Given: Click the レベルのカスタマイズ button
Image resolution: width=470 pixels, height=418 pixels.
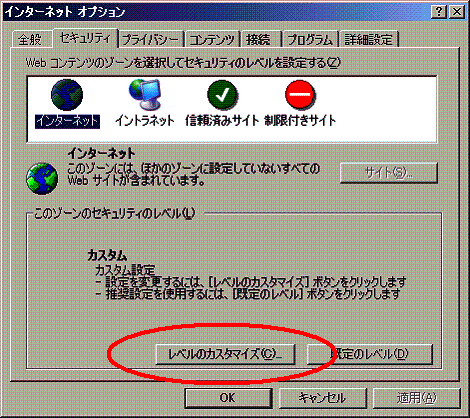Looking at the screenshot, I should click(225, 354).
